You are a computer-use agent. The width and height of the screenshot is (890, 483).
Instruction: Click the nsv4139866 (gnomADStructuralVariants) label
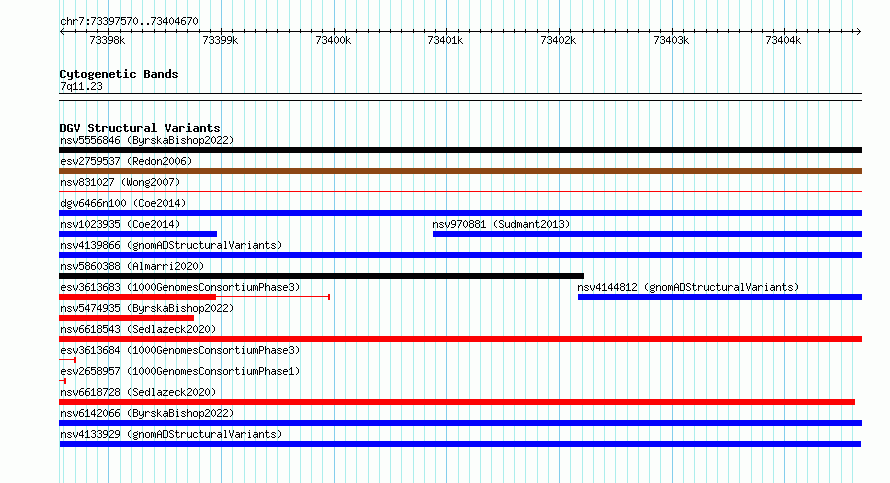(171, 245)
